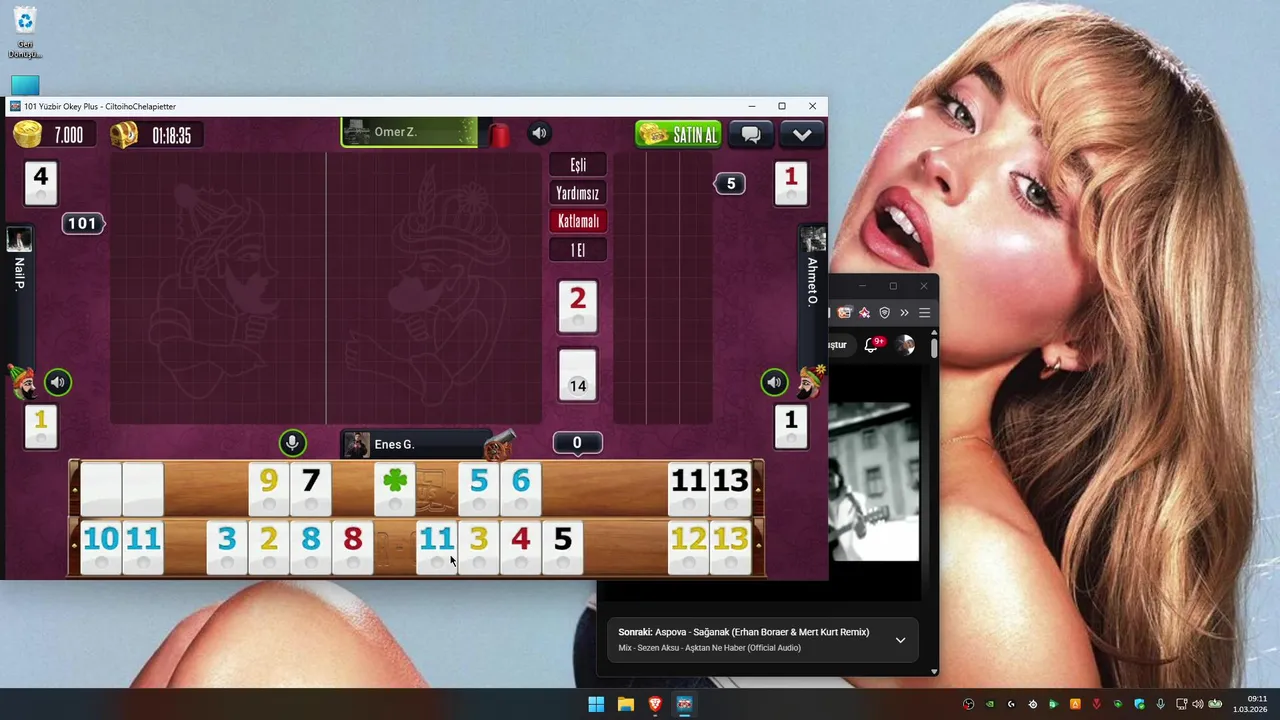Mute sound with top speaker icon

[x=539, y=133]
